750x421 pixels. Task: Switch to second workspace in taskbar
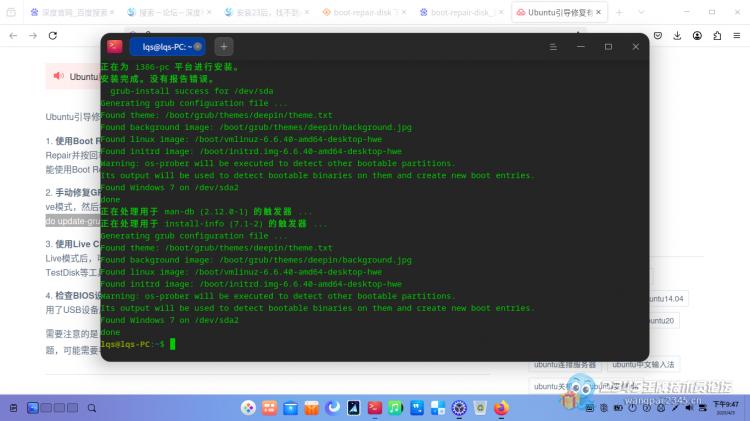tap(46, 408)
